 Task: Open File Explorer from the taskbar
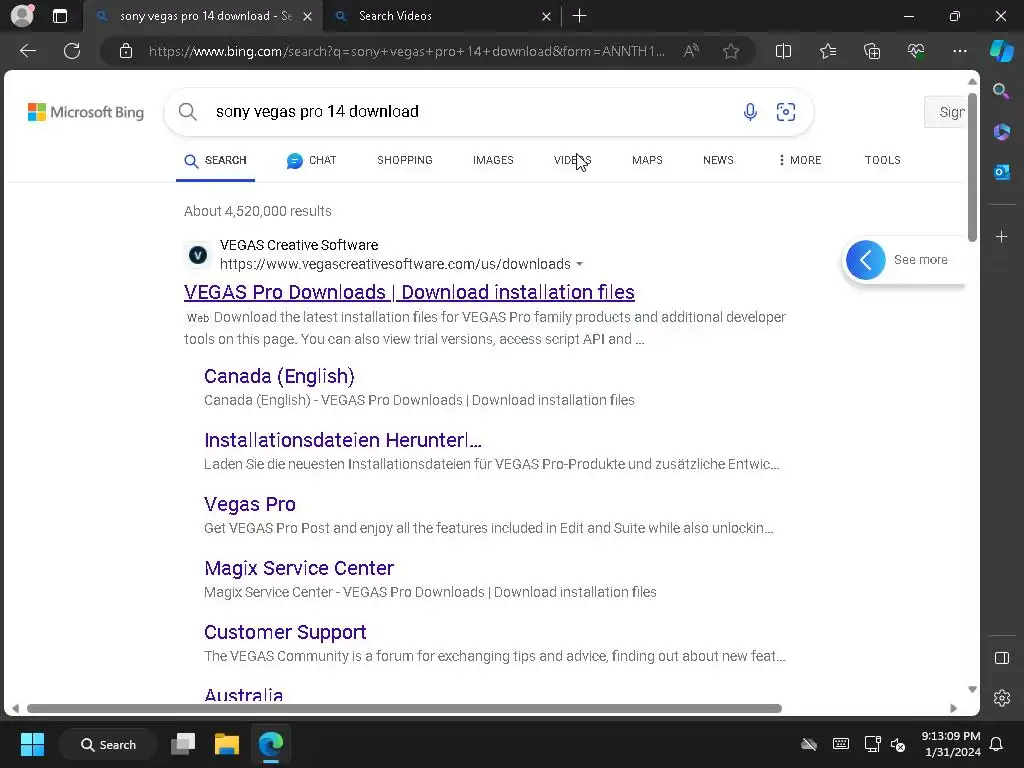[x=227, y=744]
